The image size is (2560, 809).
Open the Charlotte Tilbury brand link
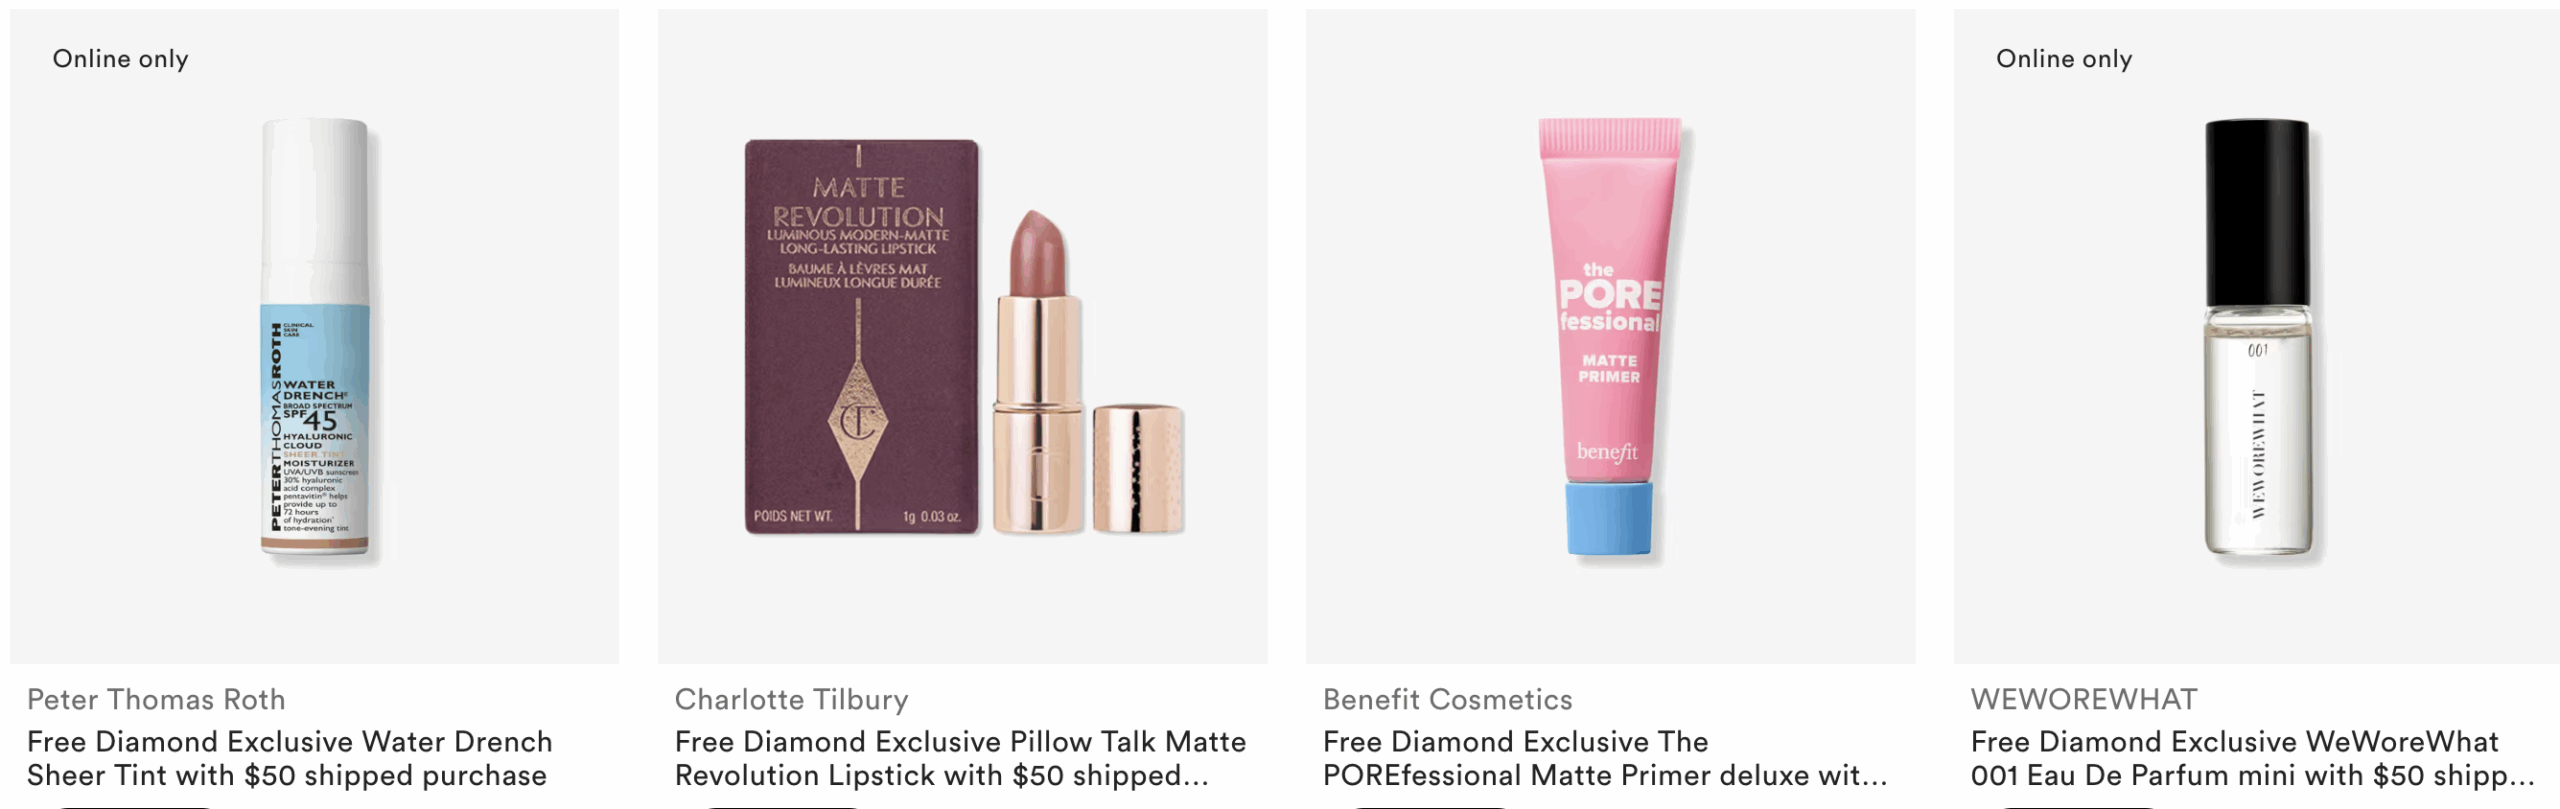(x=791, y=699)
